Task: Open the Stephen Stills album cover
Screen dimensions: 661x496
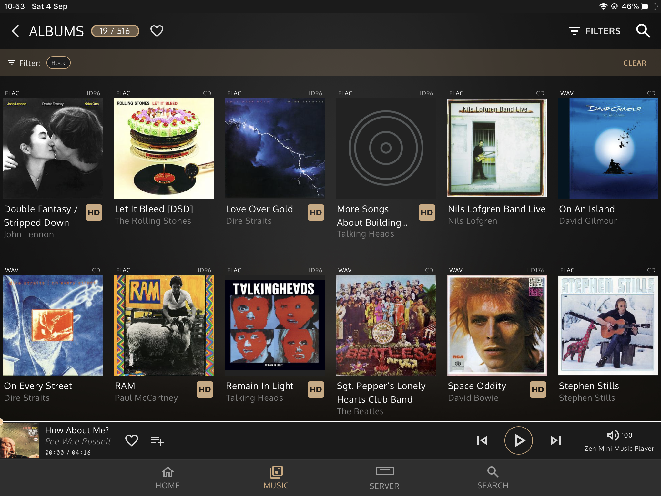Action: click(608, 325)
